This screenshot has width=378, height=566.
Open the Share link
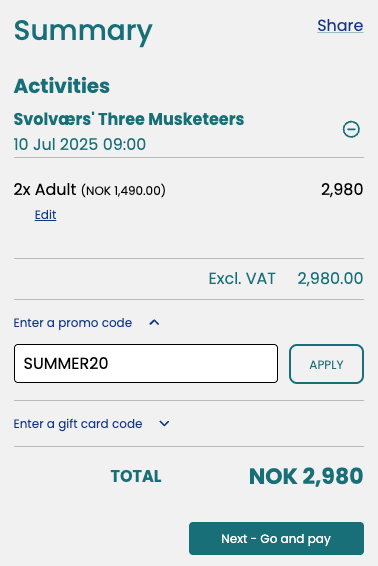coord(340,25)
